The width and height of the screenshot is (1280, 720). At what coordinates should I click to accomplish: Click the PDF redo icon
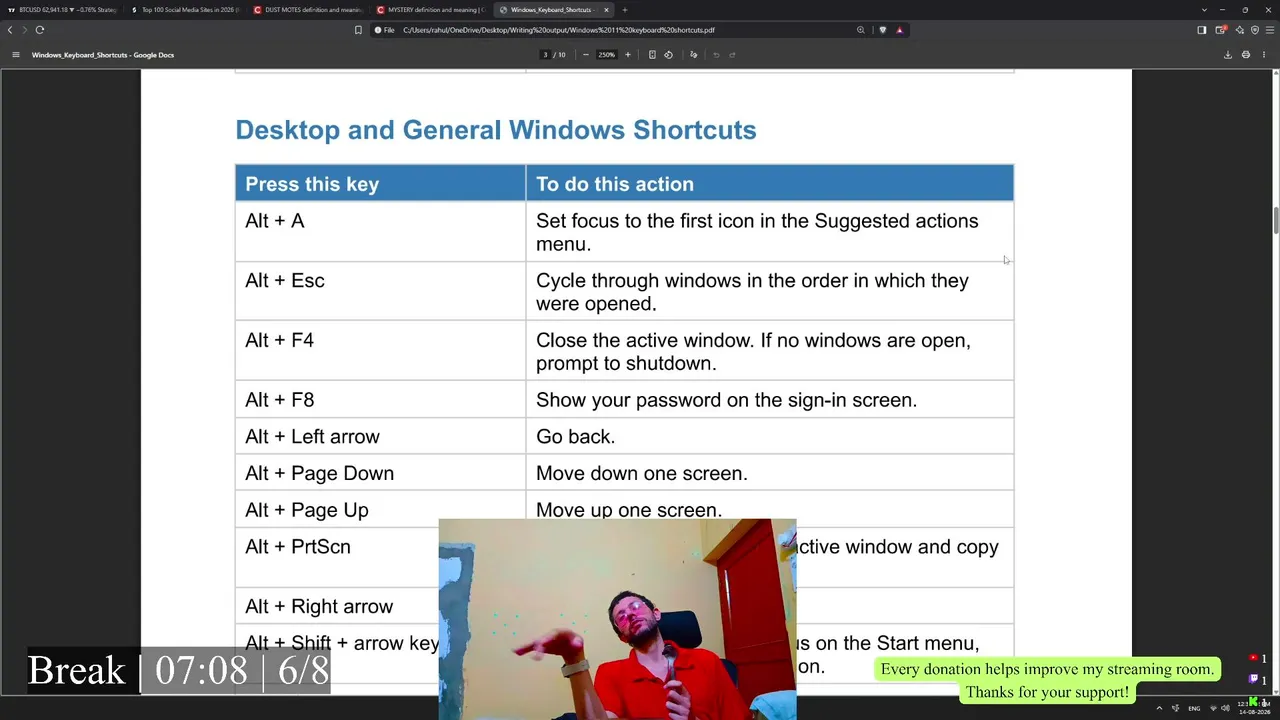pyautogui.click(x=732, y=55)
